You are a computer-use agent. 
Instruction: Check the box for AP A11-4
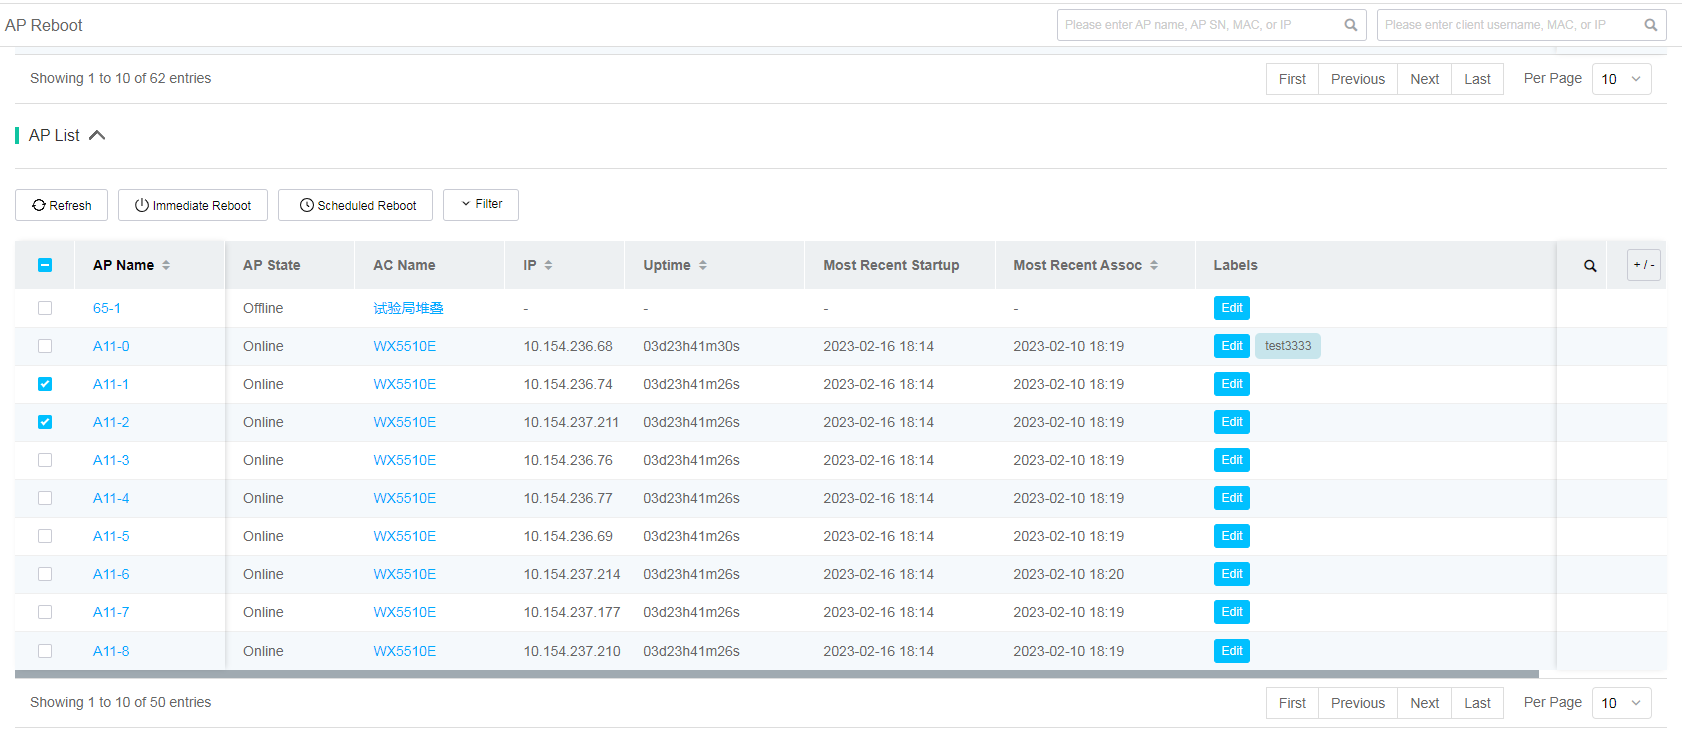(x=45, y=498)
